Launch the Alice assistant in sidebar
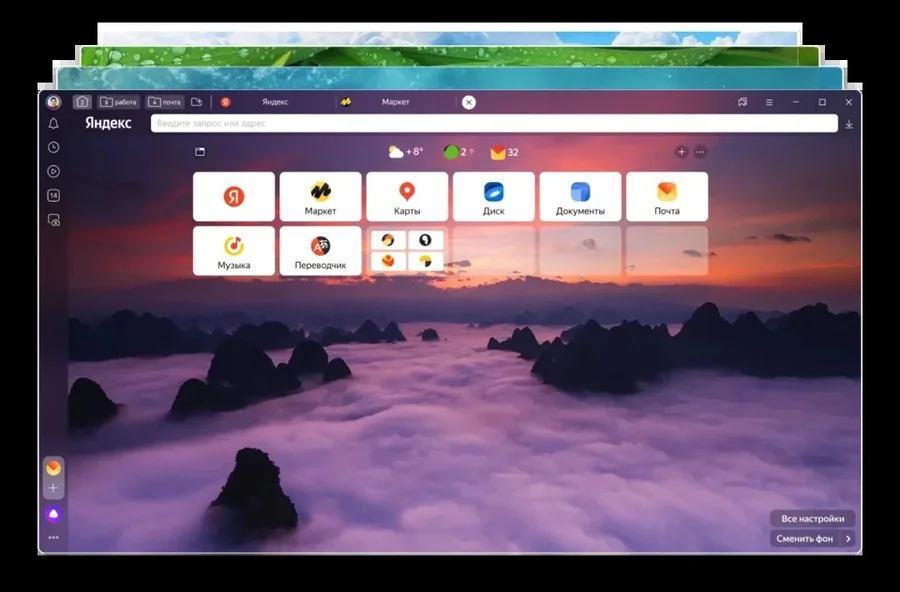The width and height of the screenshot is (900, 592). point(53,514)
